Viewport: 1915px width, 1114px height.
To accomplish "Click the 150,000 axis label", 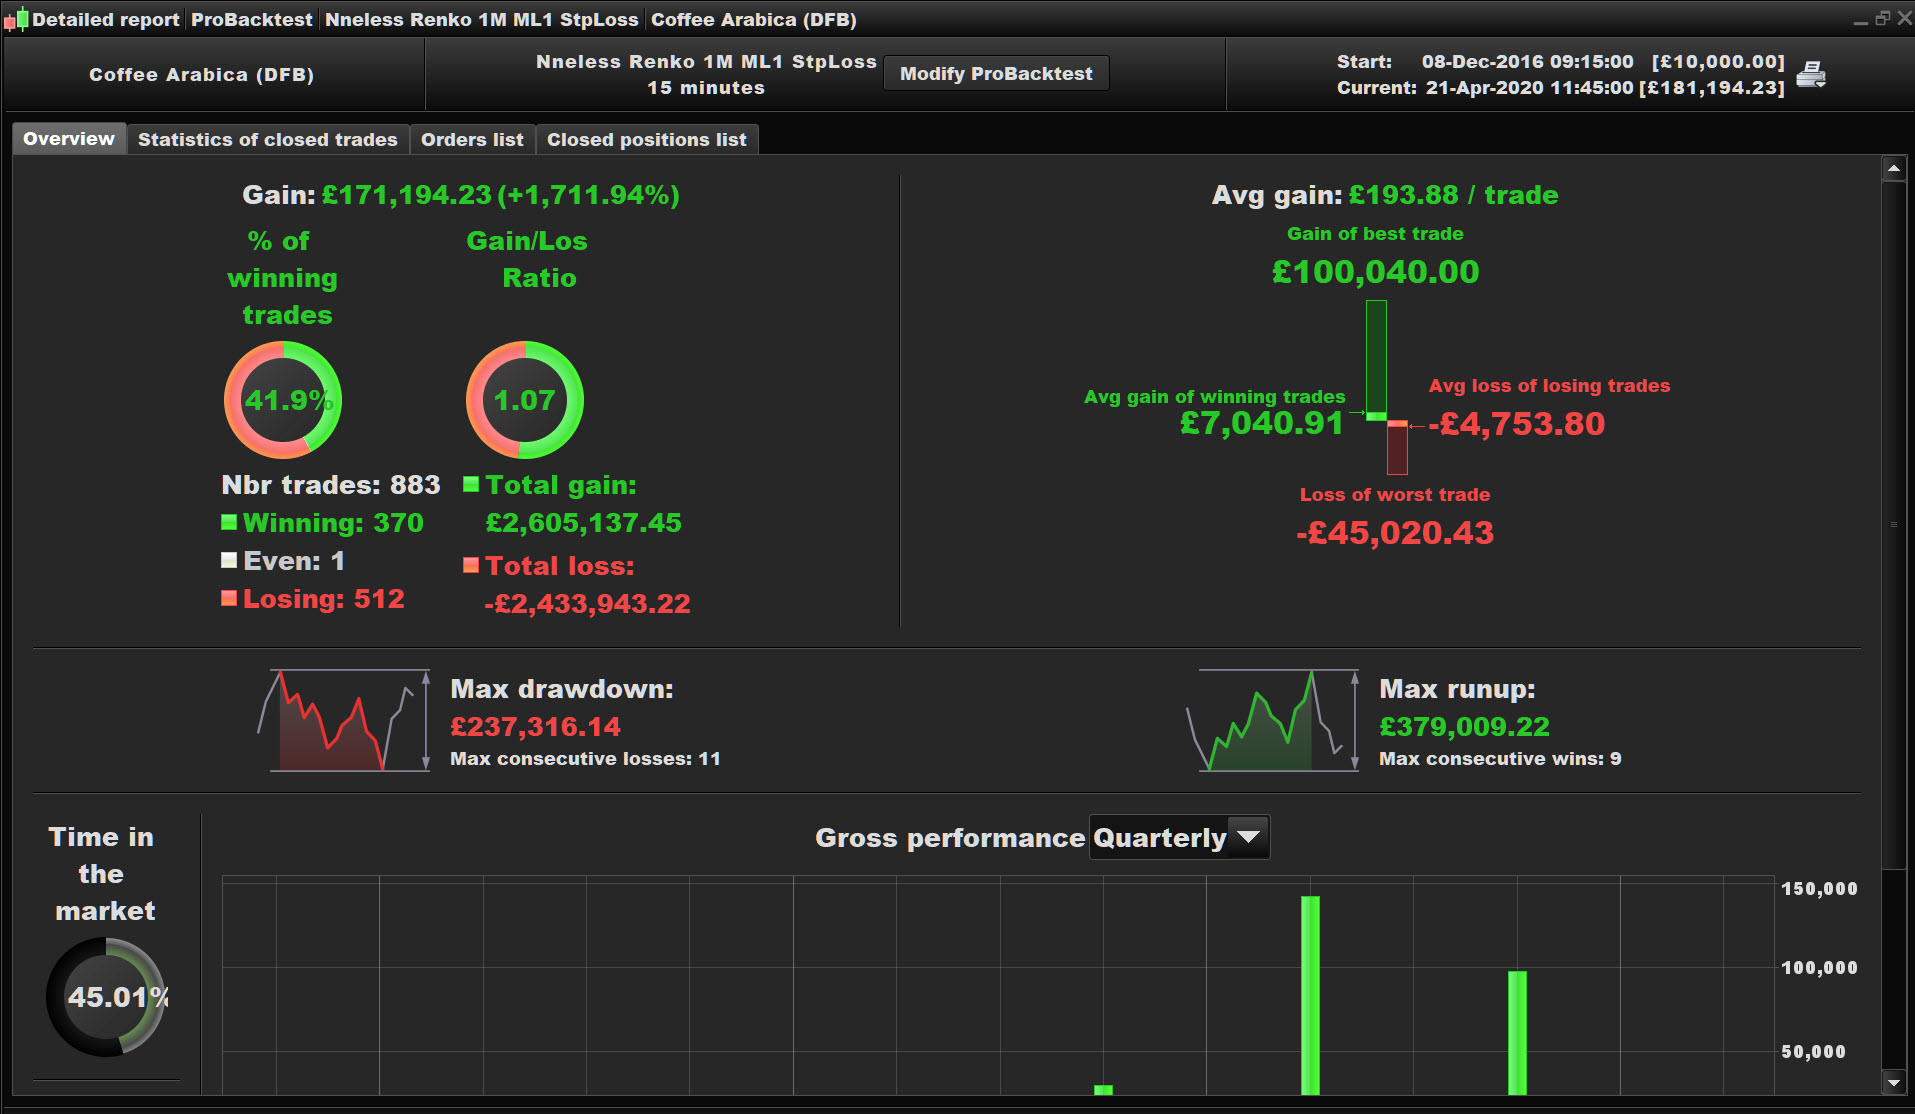I will point(1819,889).
